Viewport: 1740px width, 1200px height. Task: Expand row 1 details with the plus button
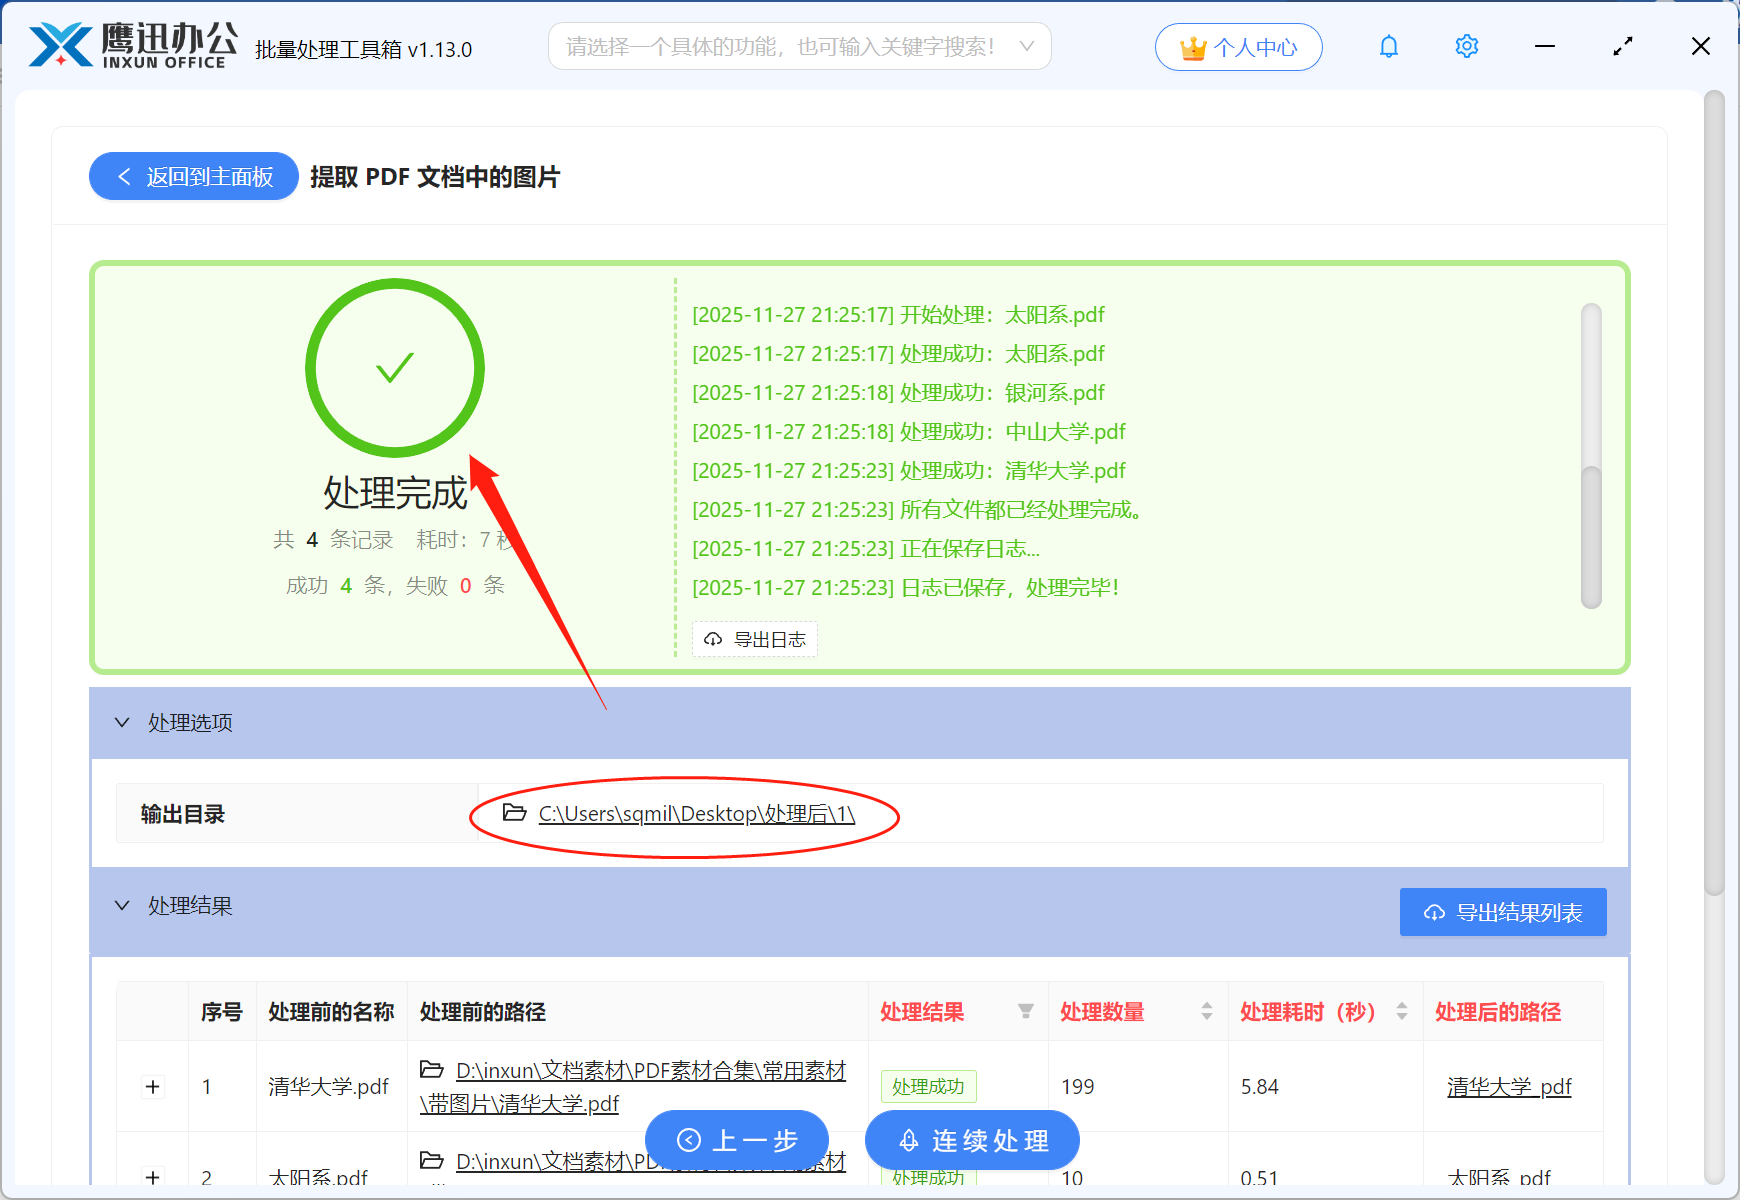pos(152,1087)
